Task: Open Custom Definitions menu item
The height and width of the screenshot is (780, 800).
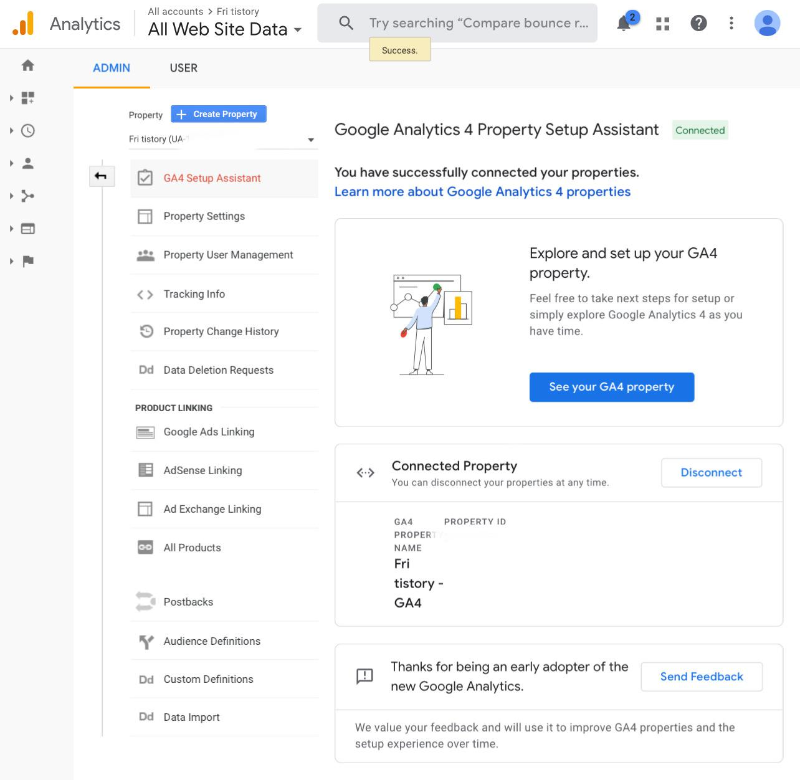Action: pos(224,680)
